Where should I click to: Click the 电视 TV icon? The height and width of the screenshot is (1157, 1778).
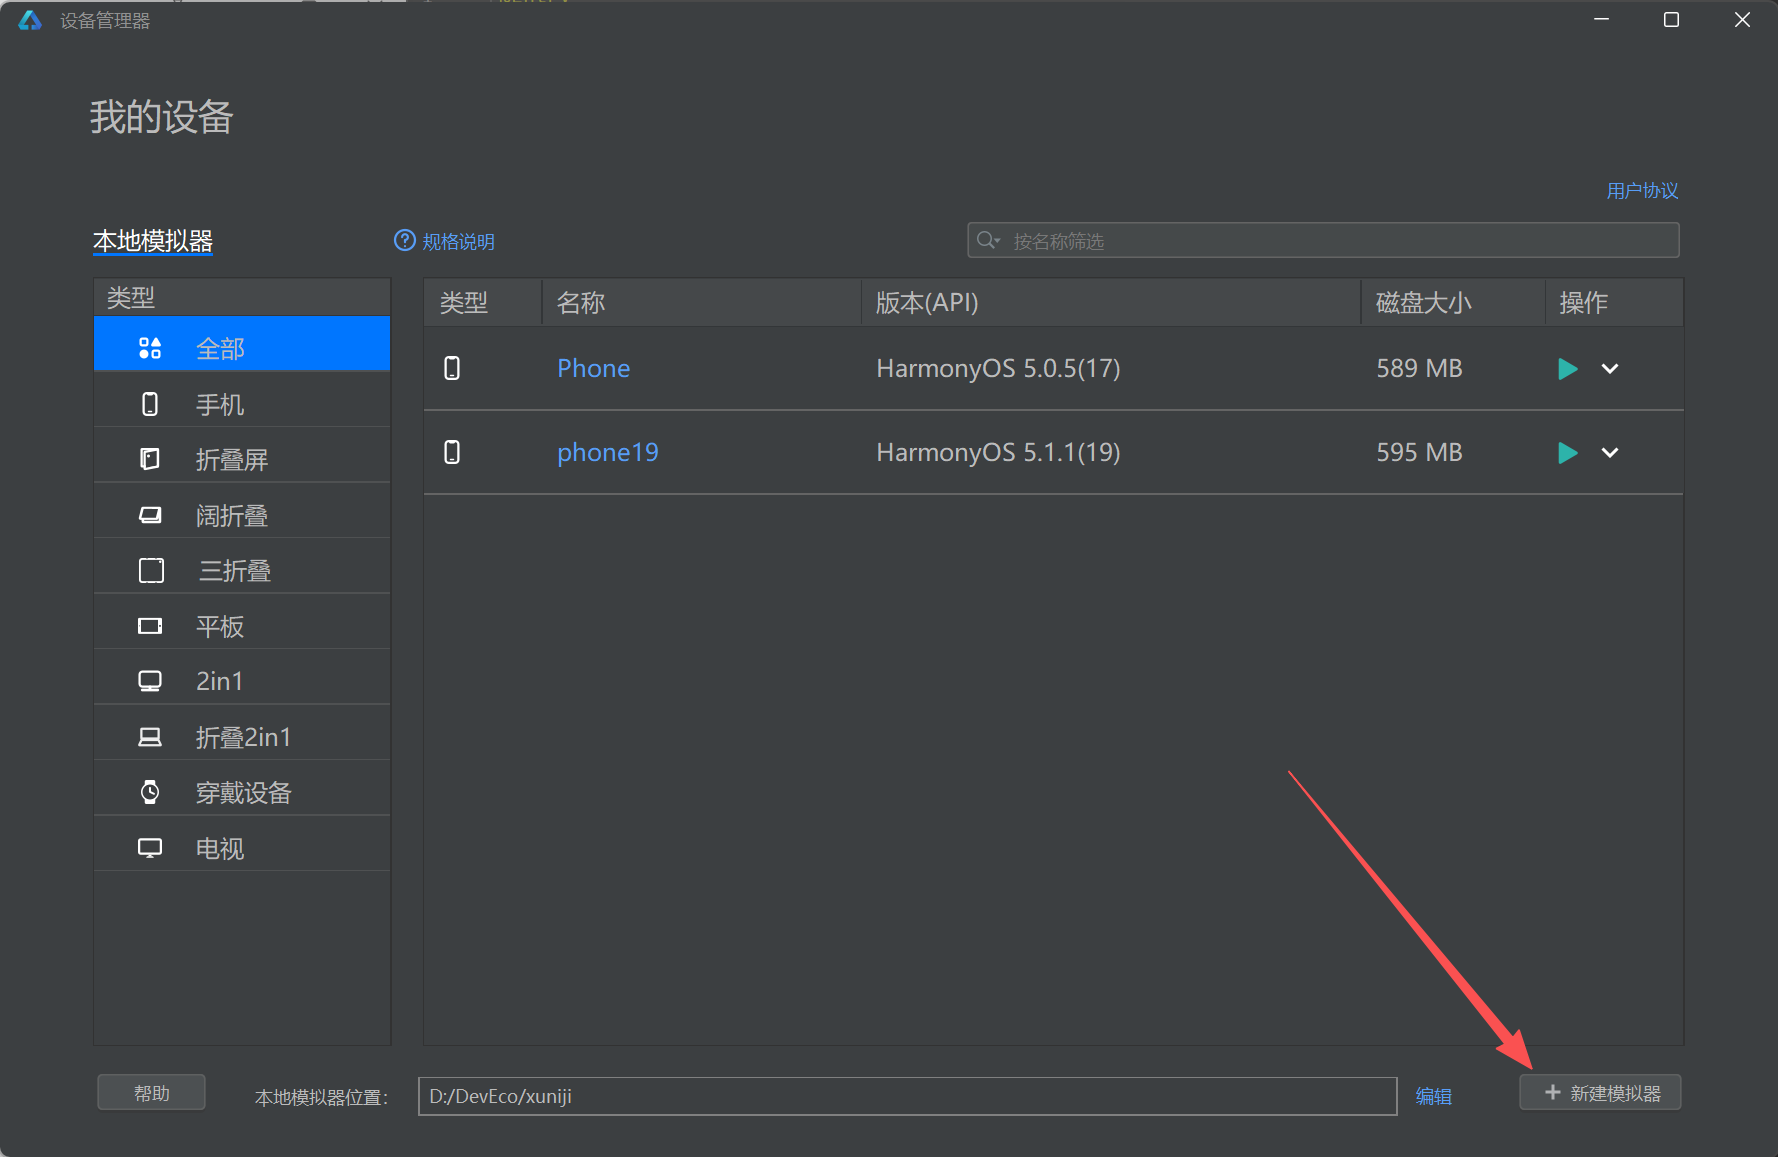(150, 848)
